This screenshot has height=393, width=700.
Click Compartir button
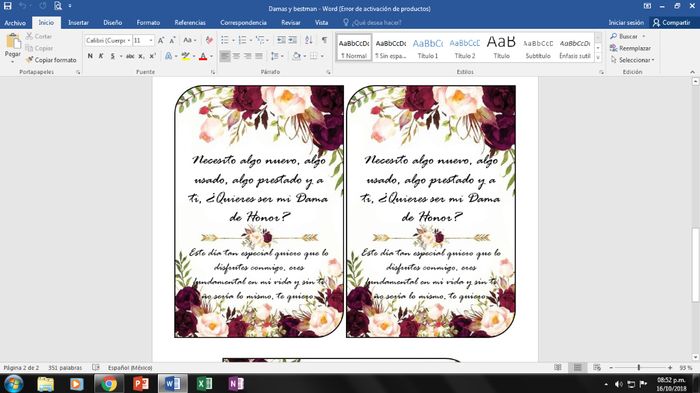point(672,22)
